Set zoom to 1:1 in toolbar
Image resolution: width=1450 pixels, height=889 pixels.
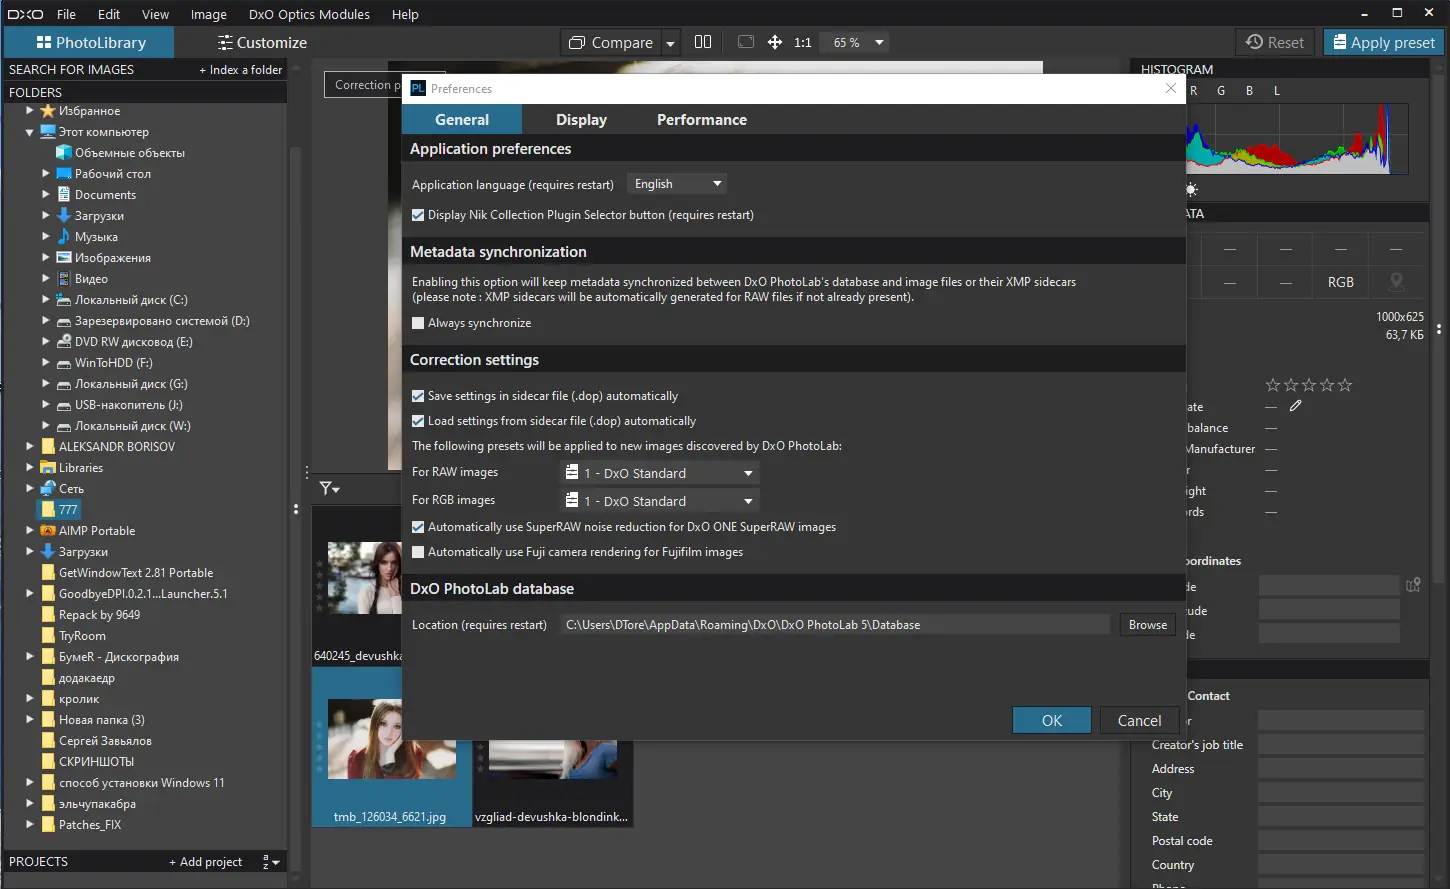click(x=802, y=43)
